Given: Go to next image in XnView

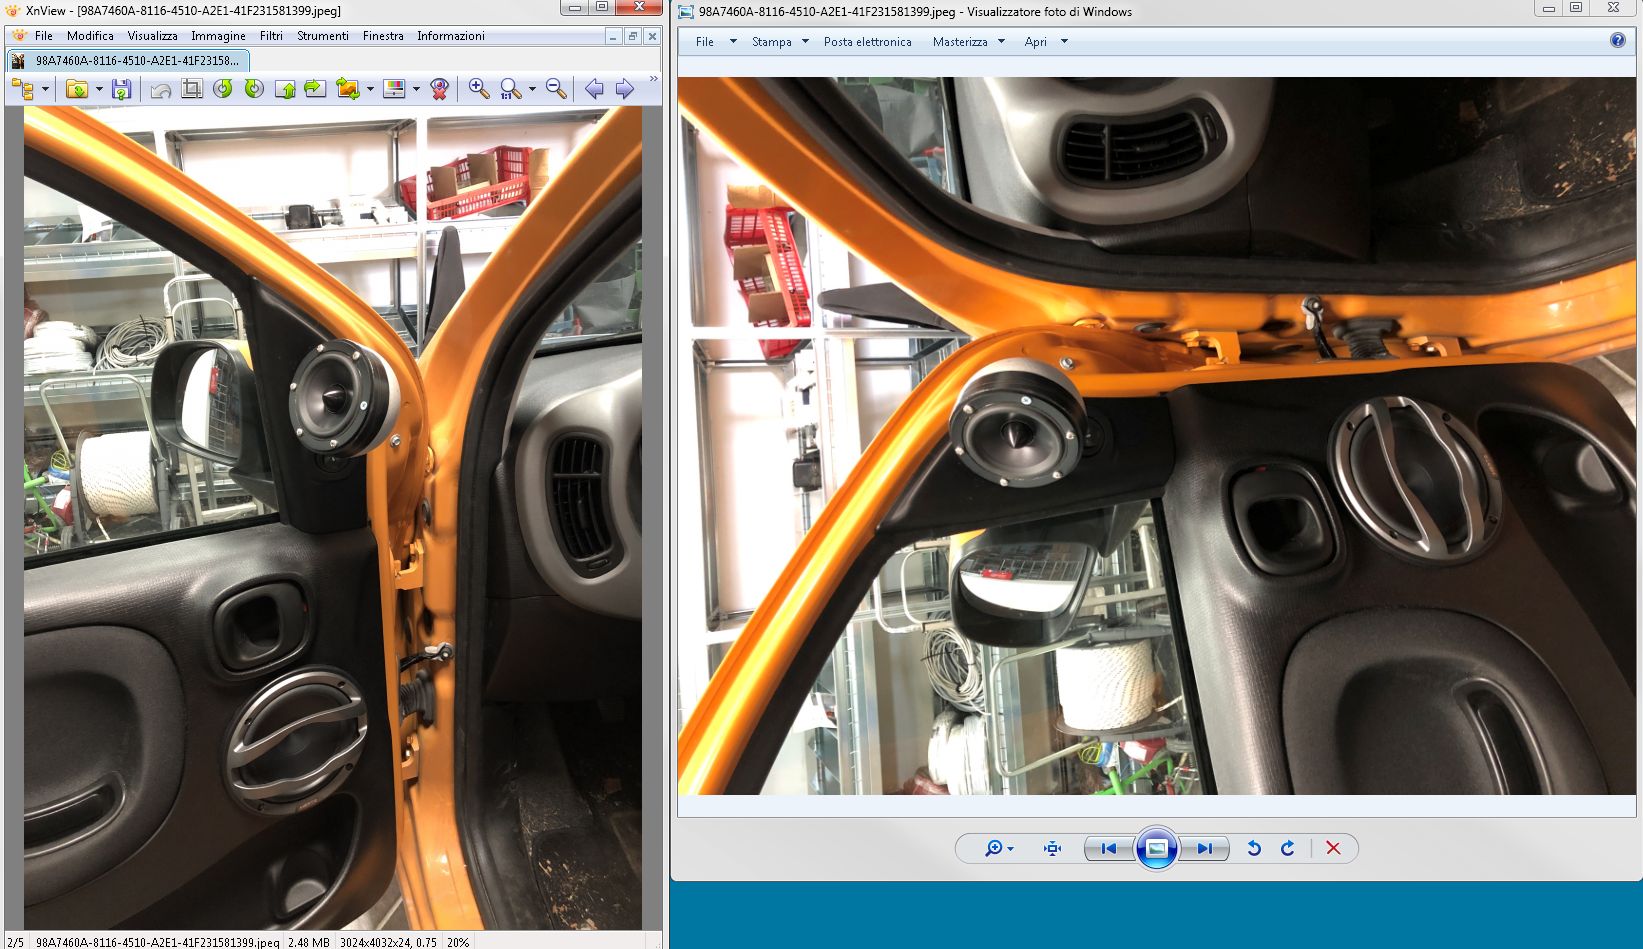Looking at the screenshot, I should click(625, 89).
